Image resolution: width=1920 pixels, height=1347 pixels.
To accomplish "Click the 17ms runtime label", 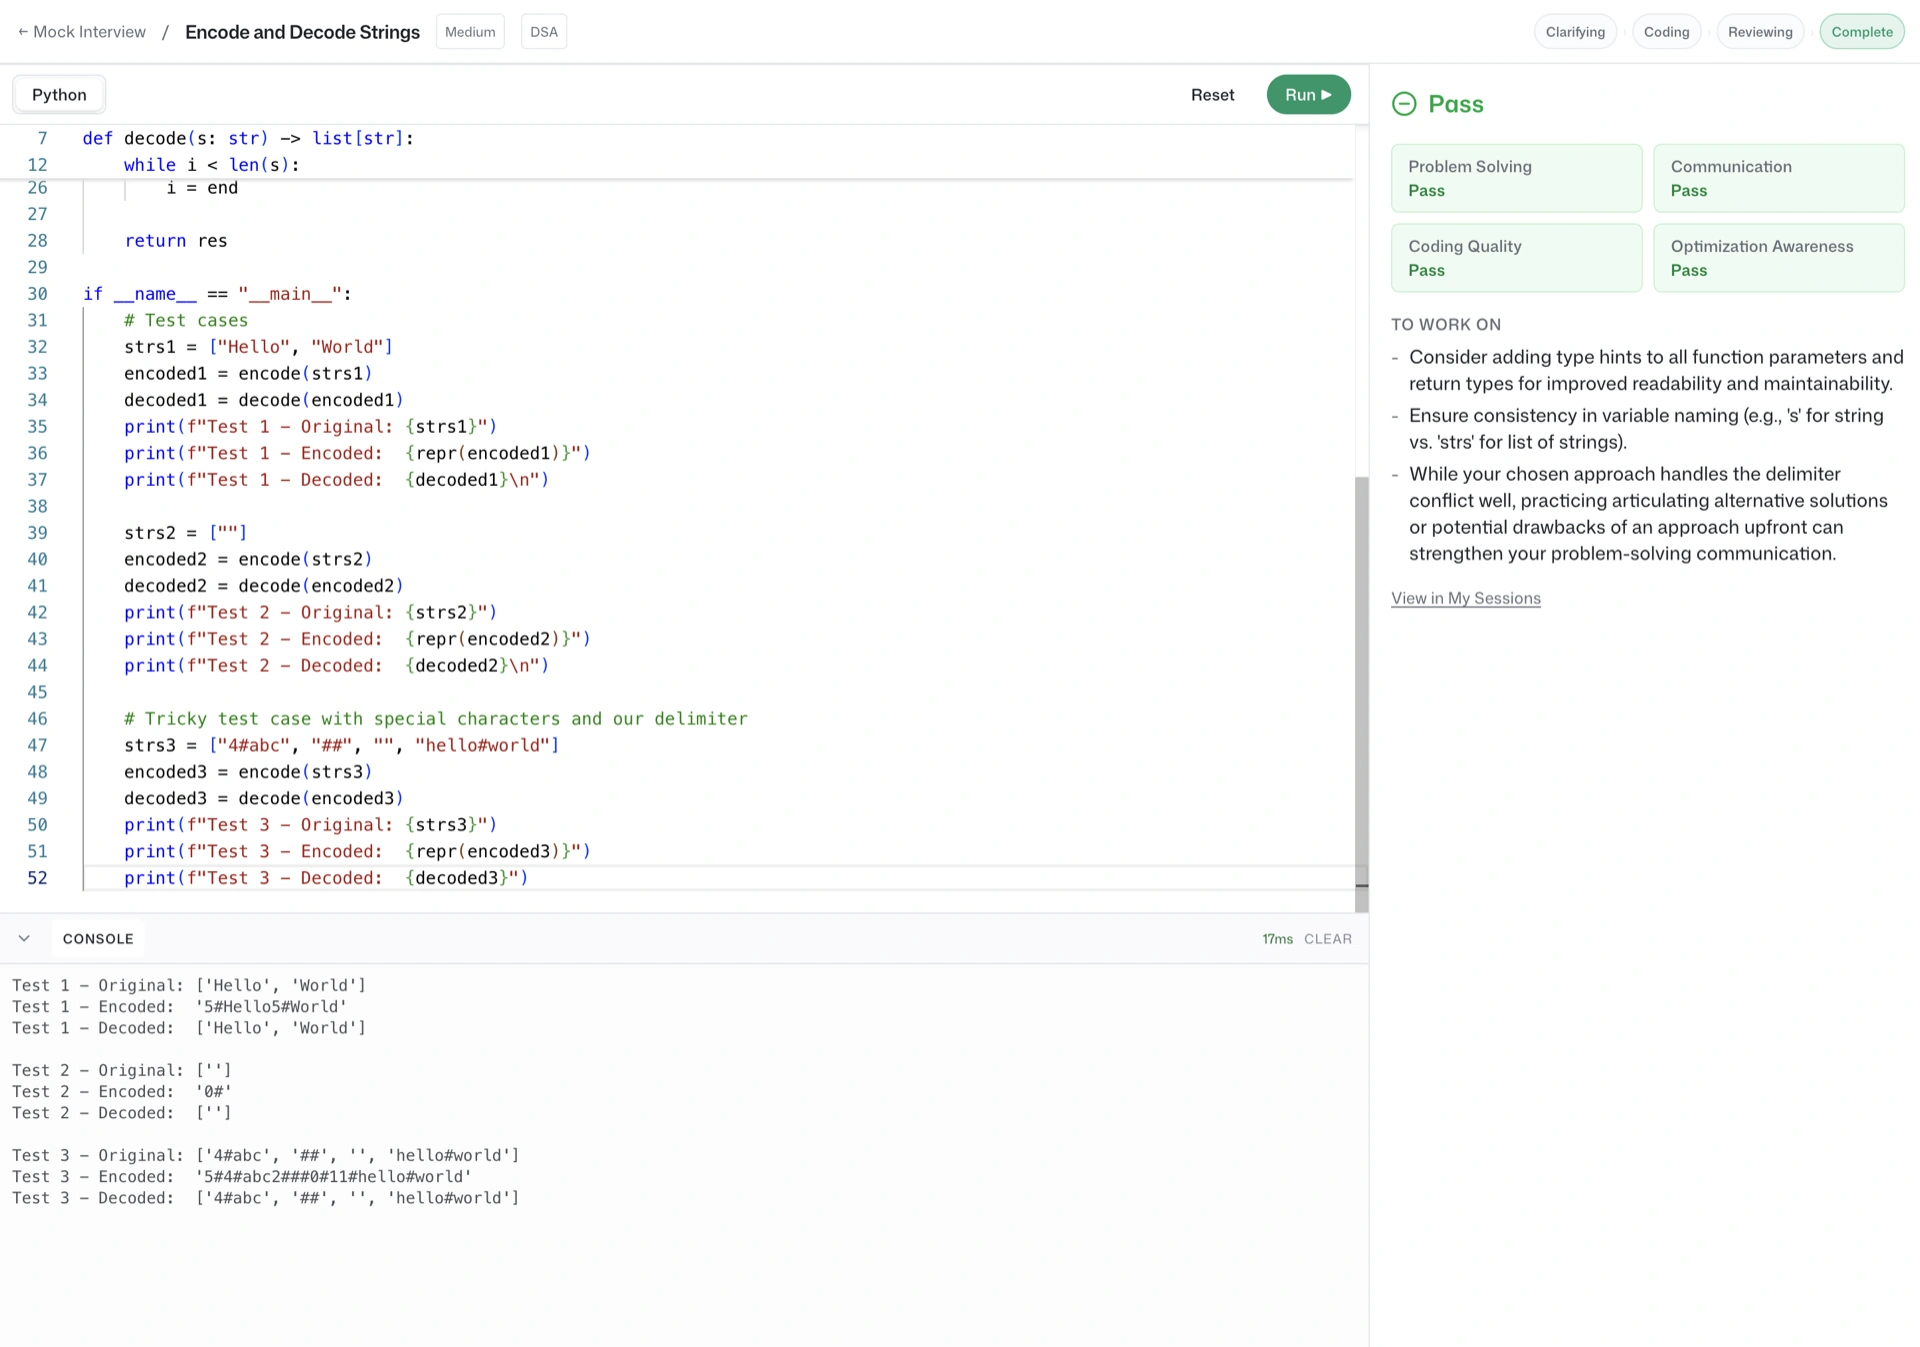I will 1277,939.
